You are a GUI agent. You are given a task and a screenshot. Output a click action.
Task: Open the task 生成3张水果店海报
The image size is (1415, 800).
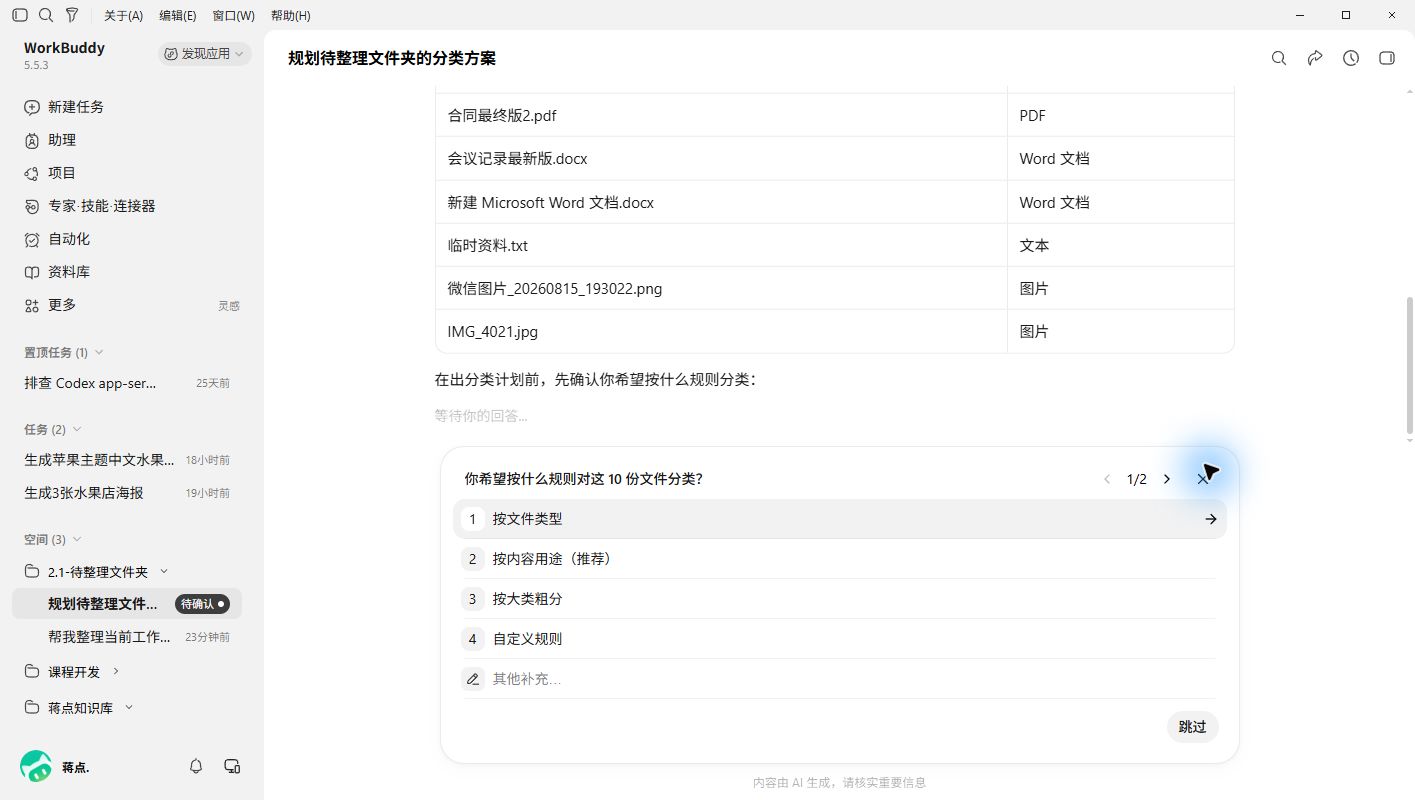click(x=127, y=493)
